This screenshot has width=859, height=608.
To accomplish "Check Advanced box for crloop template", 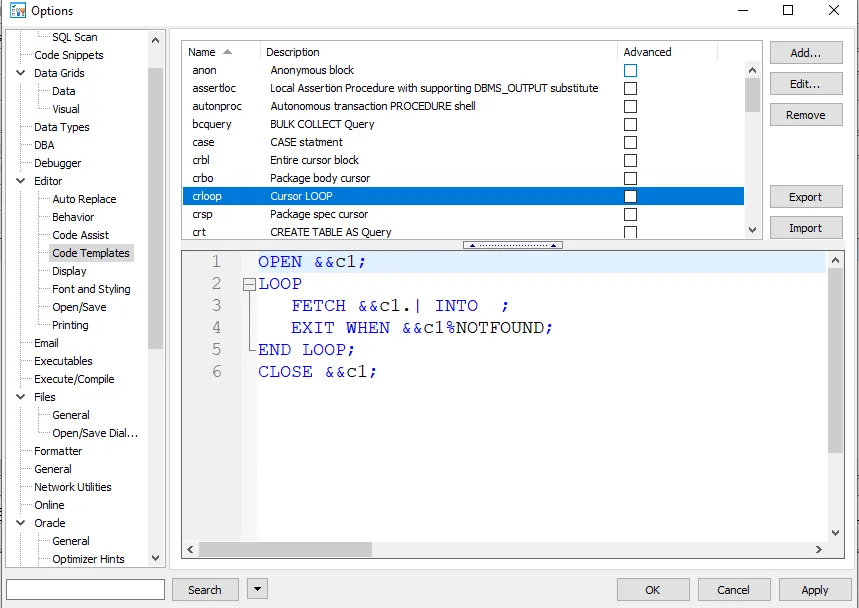I will tap(630, 197).
